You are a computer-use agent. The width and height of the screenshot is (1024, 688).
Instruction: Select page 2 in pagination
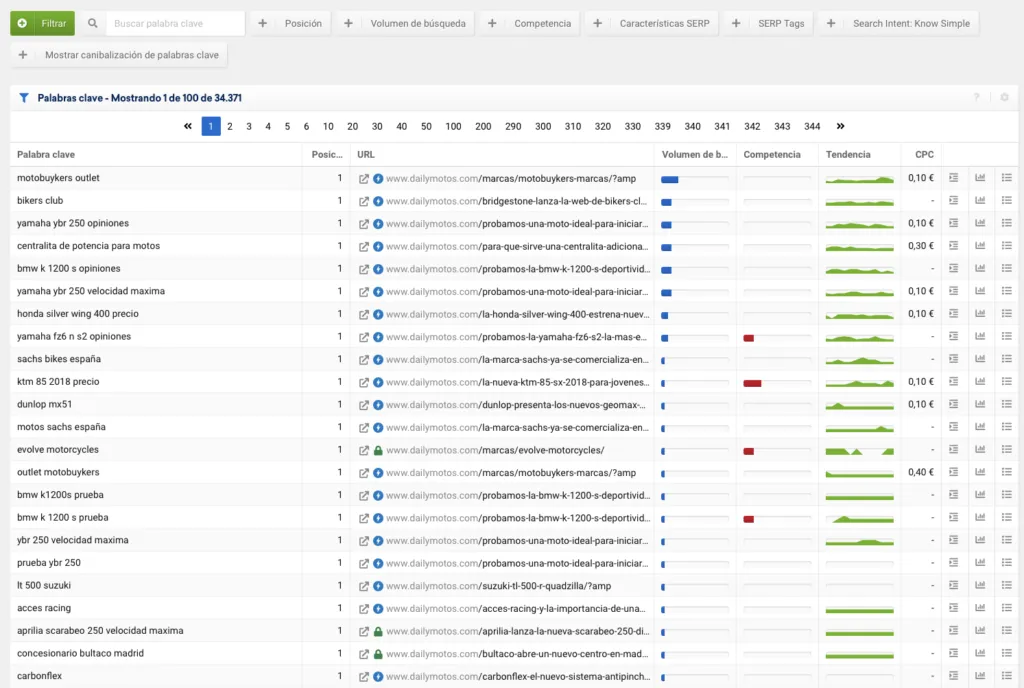click(x=230, y=127)
